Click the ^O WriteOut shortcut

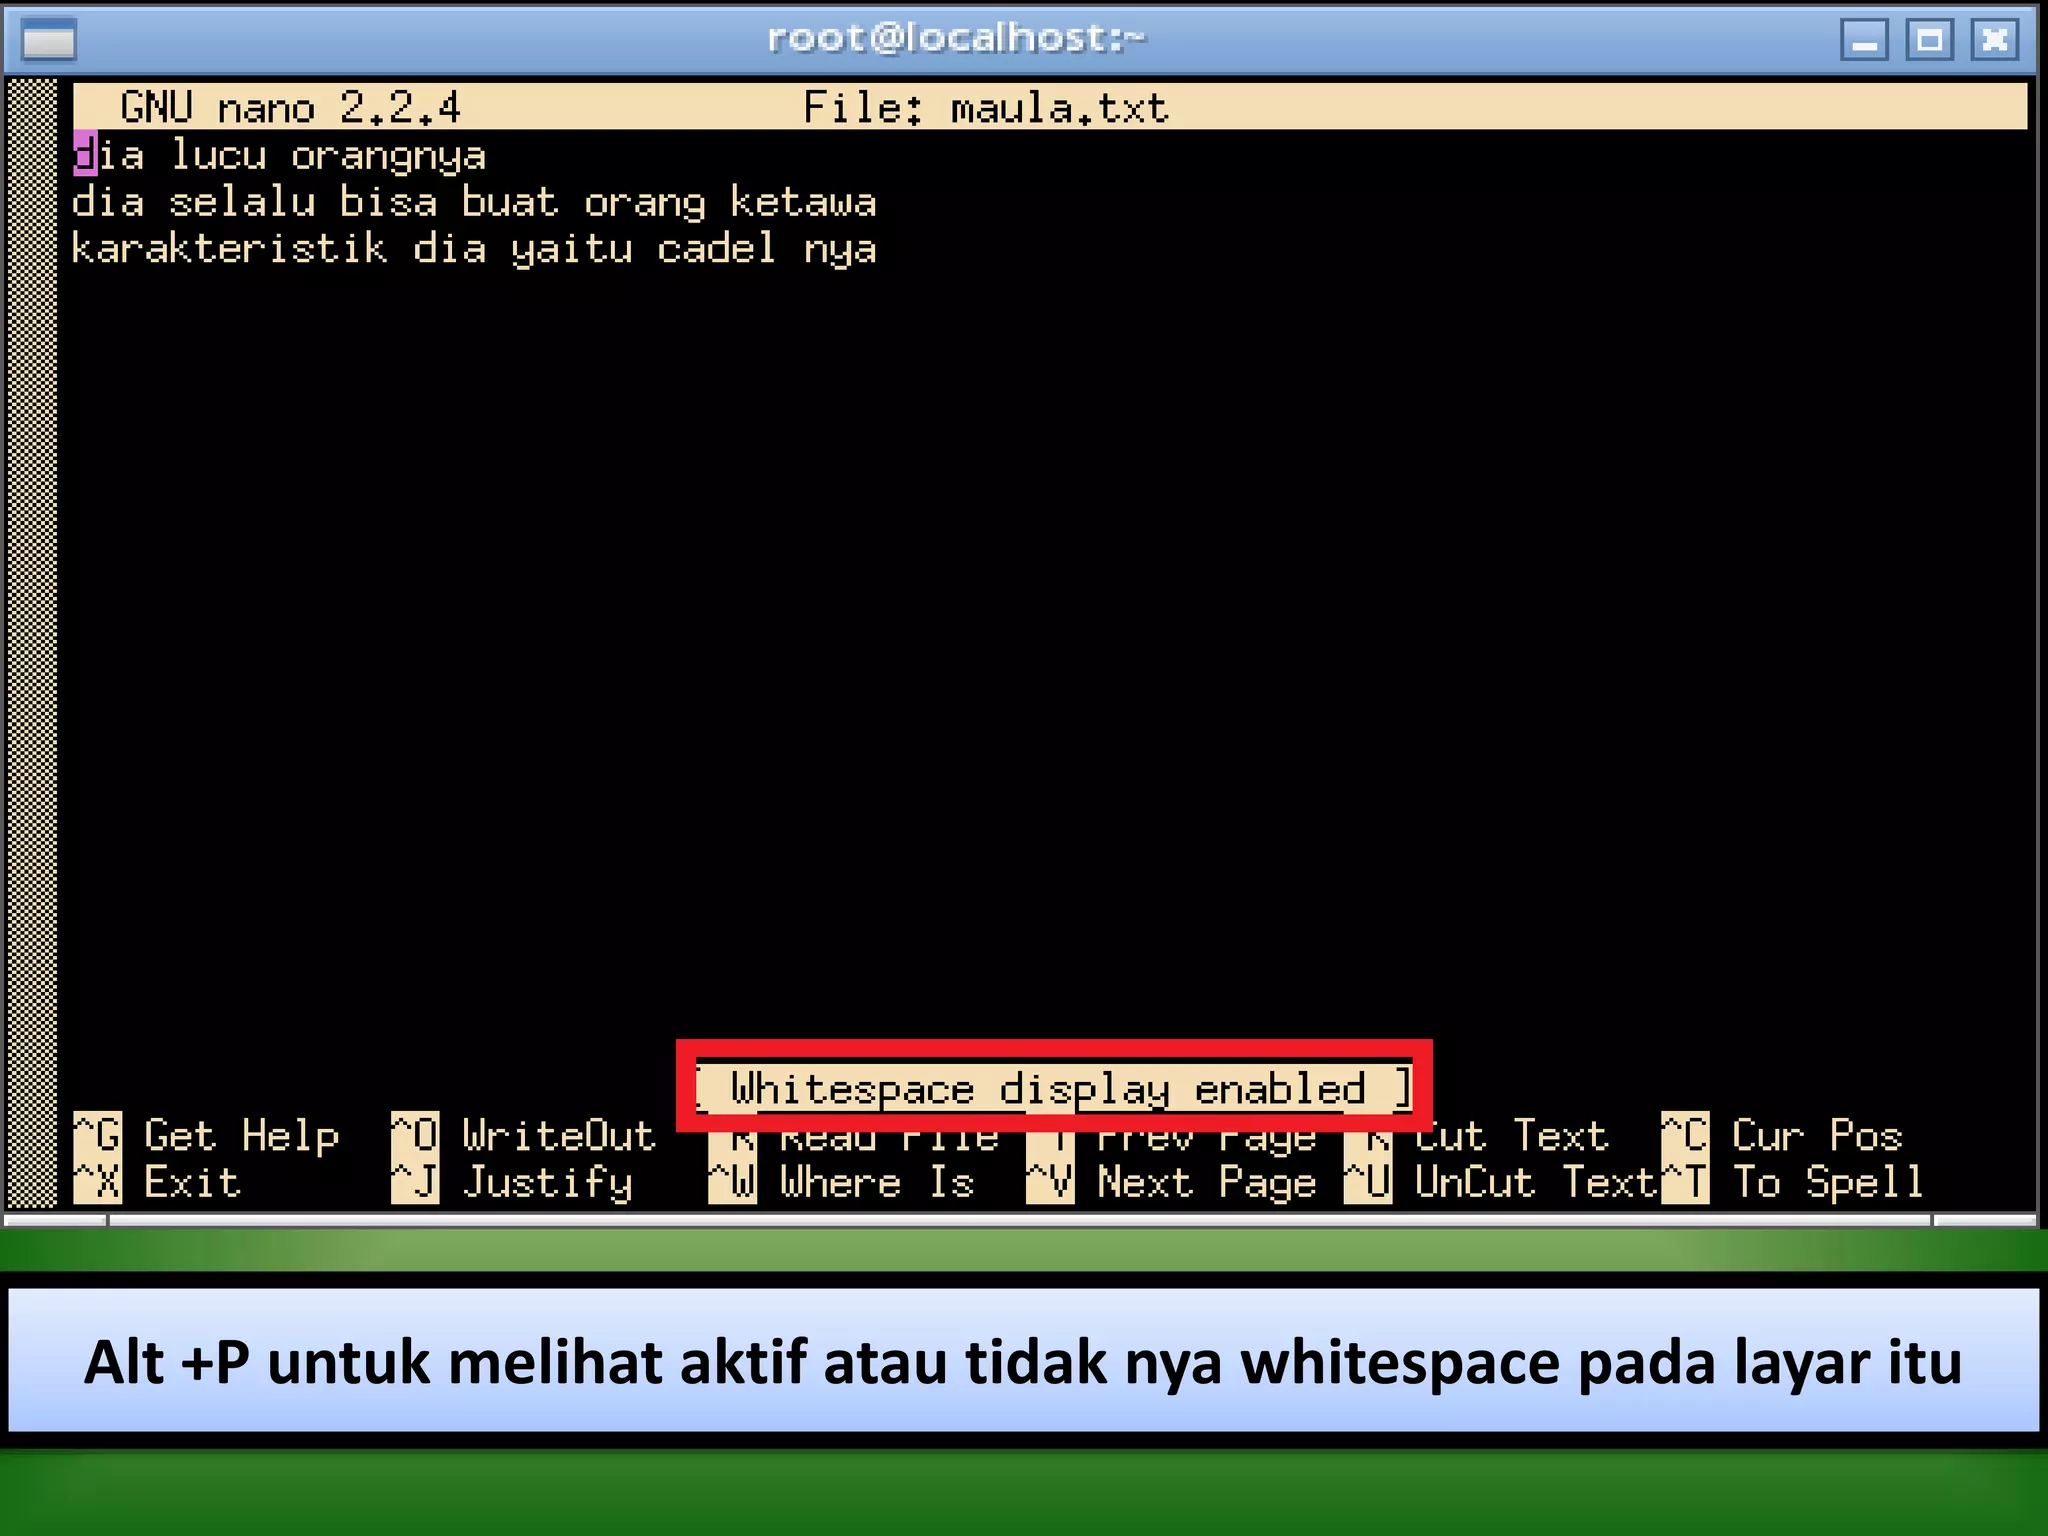(523, 1135)
